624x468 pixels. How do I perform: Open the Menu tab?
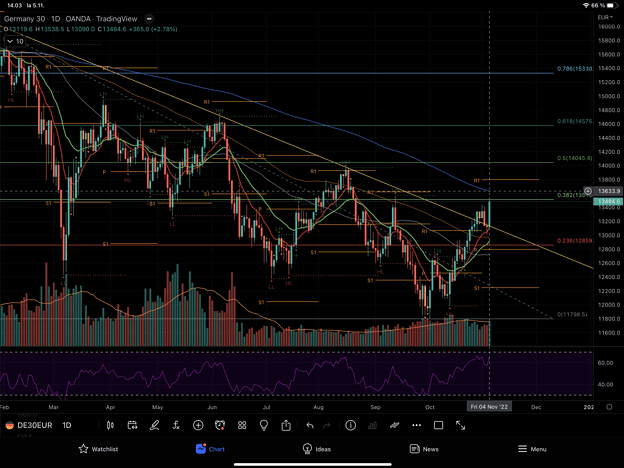click(531, 449)
